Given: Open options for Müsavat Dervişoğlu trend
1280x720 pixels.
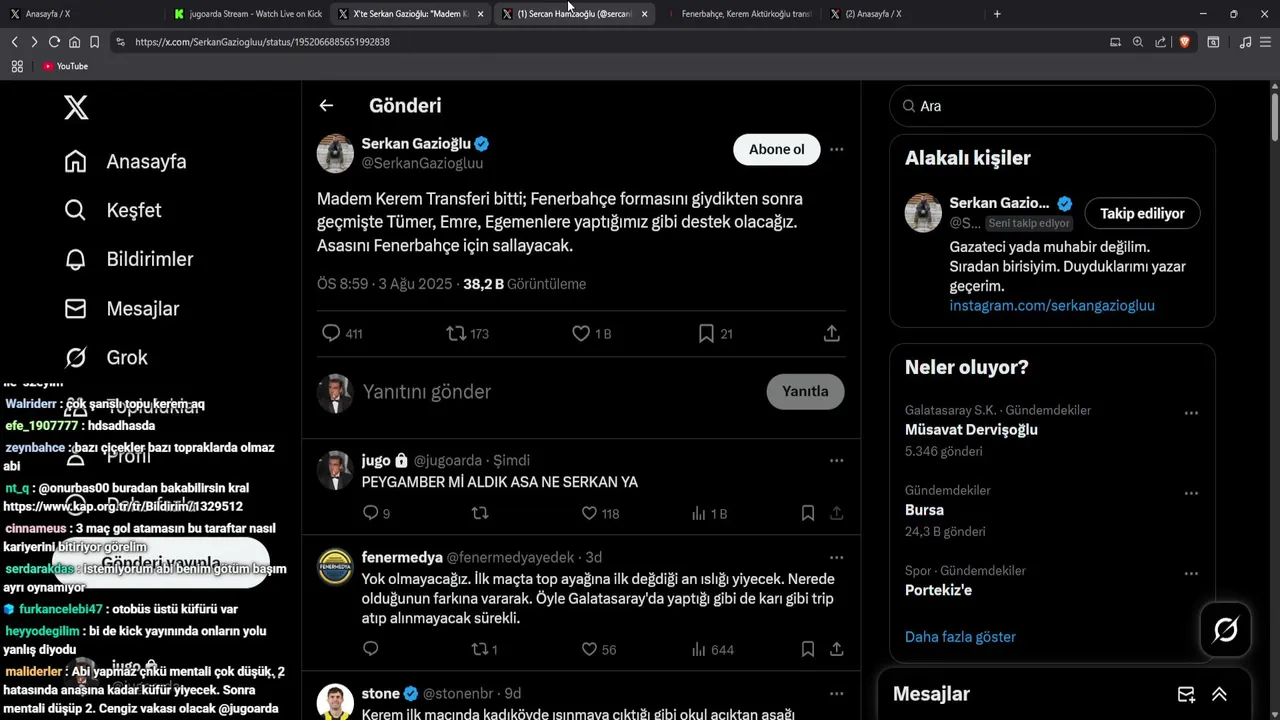Looking at the screenshot, I should click(x=1191, y=413).
